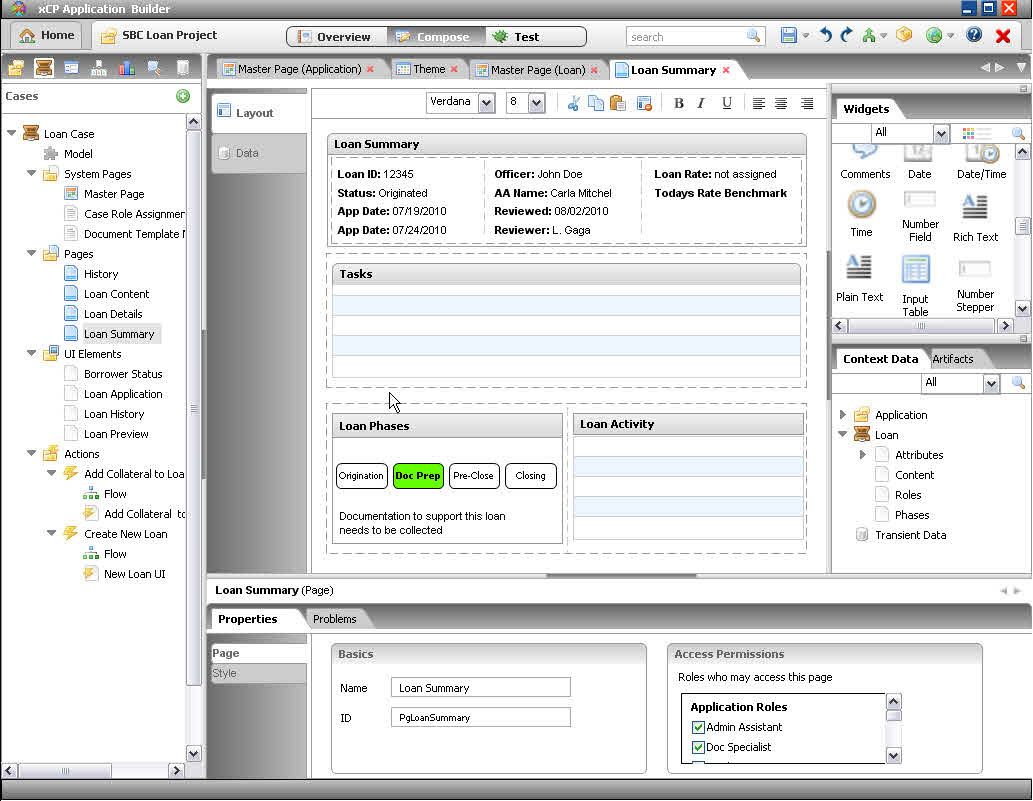Toggle the Doc Specialist role checkbox
The image size is (1033, 801).
click(698, 747)
